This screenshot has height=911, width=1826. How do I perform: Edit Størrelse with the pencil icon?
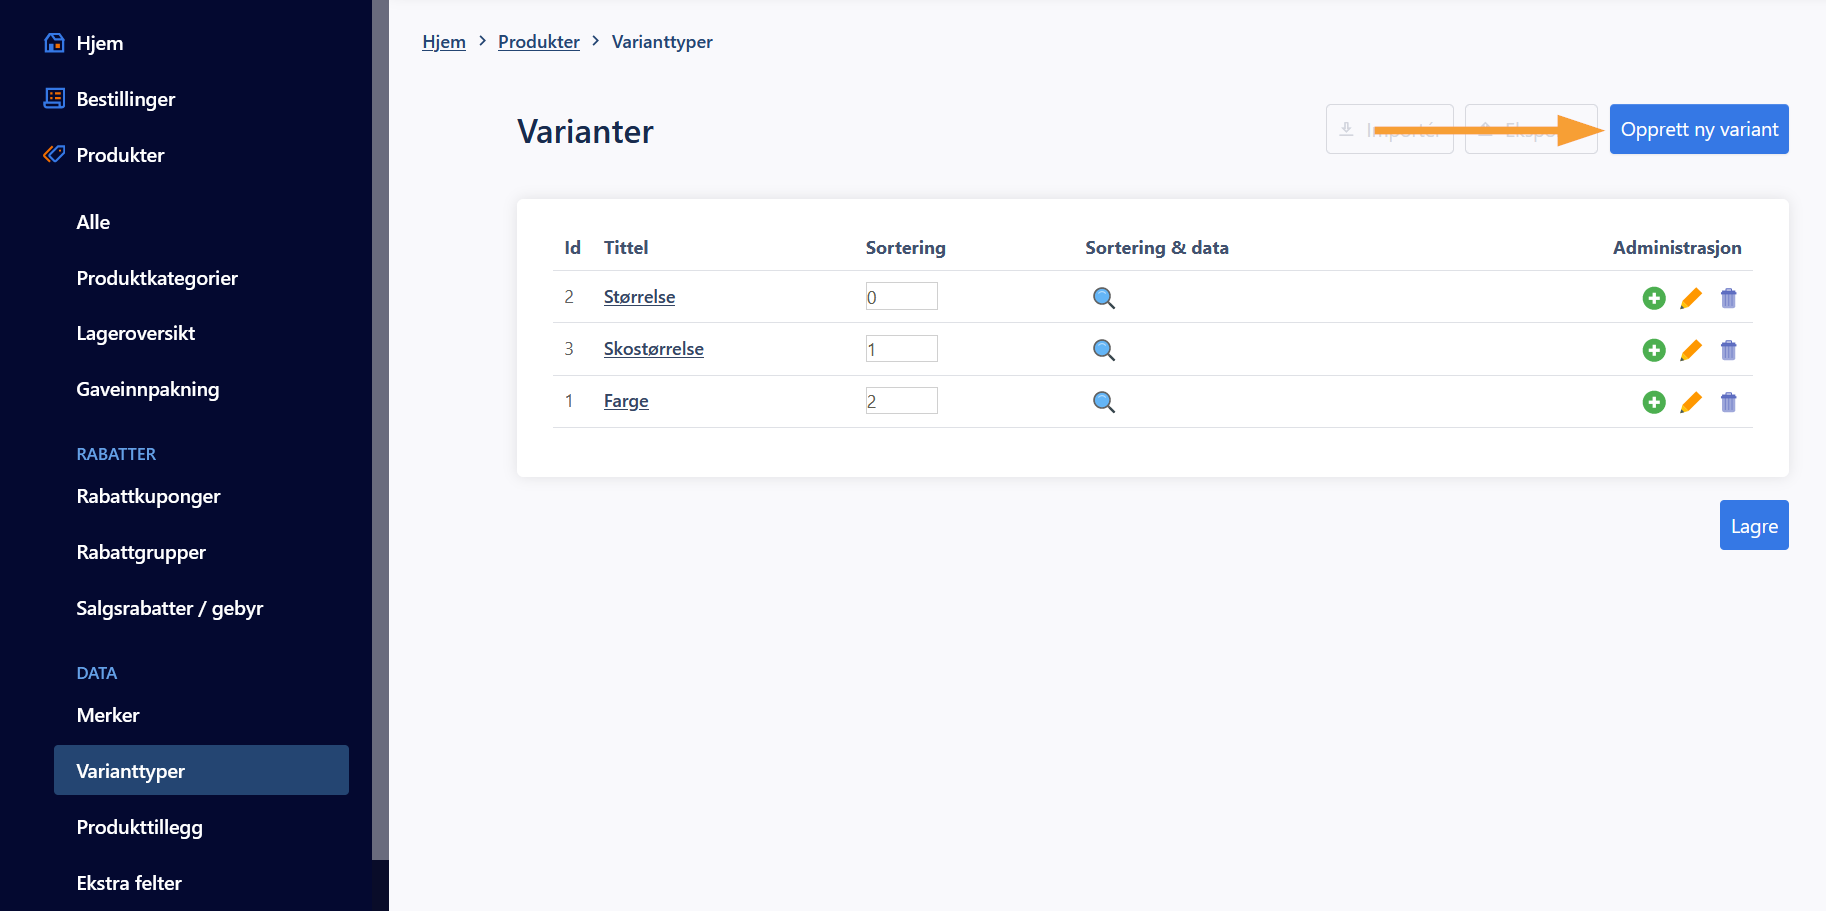1691,298
